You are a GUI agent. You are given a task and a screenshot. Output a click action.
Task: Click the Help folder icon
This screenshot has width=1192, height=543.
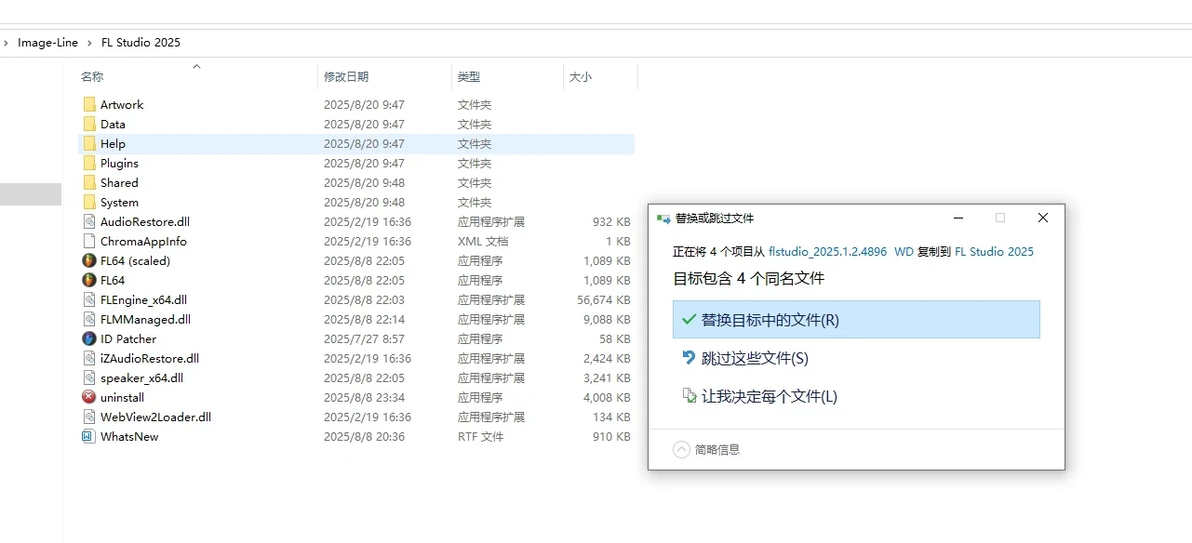(x=89, y=144)
